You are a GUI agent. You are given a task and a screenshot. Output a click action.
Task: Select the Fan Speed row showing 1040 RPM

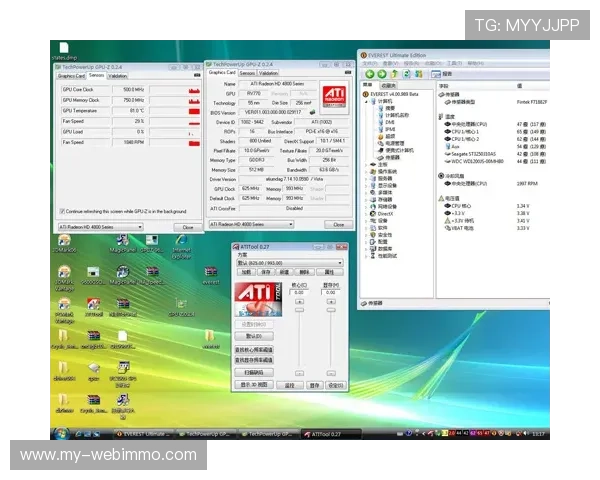pos(130,142)
